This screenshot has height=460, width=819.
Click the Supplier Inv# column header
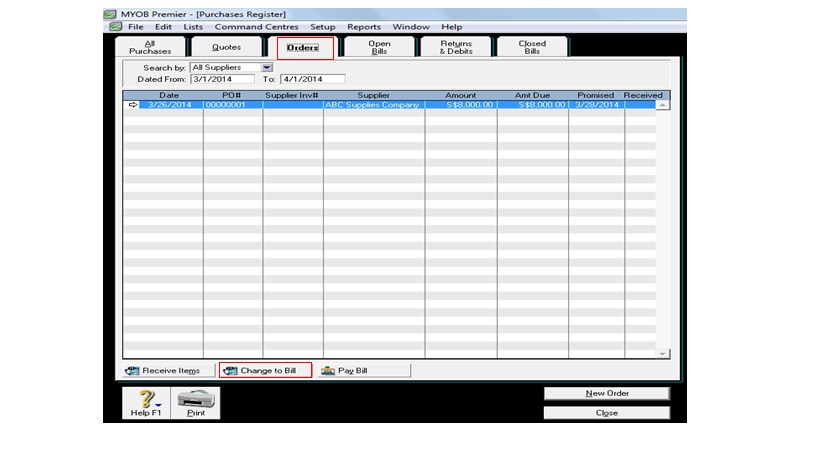[x=292, y=95]
